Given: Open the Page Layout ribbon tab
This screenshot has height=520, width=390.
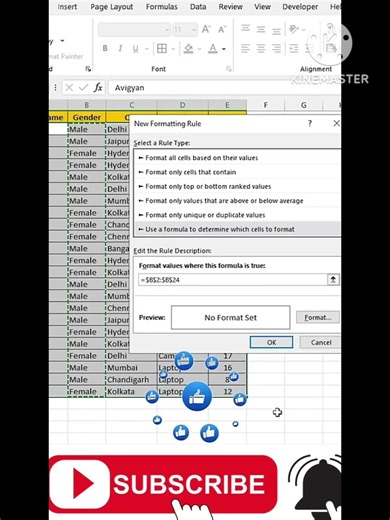Looking at the screenshot, I should coord(112,7).
